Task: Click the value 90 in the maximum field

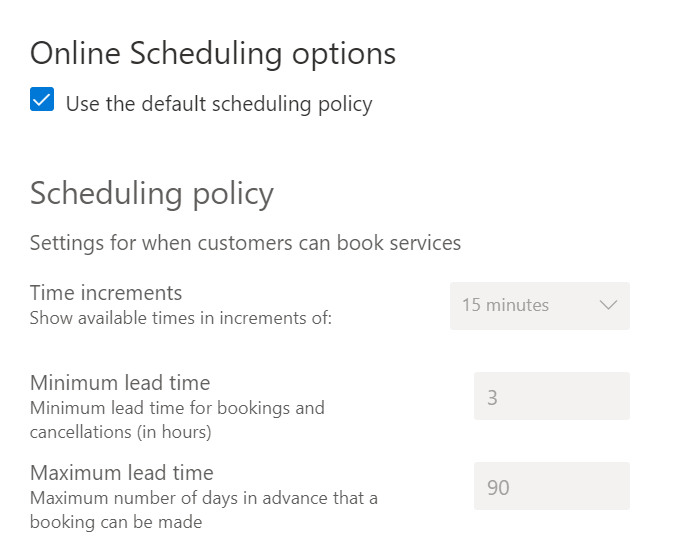Action: 497,487
